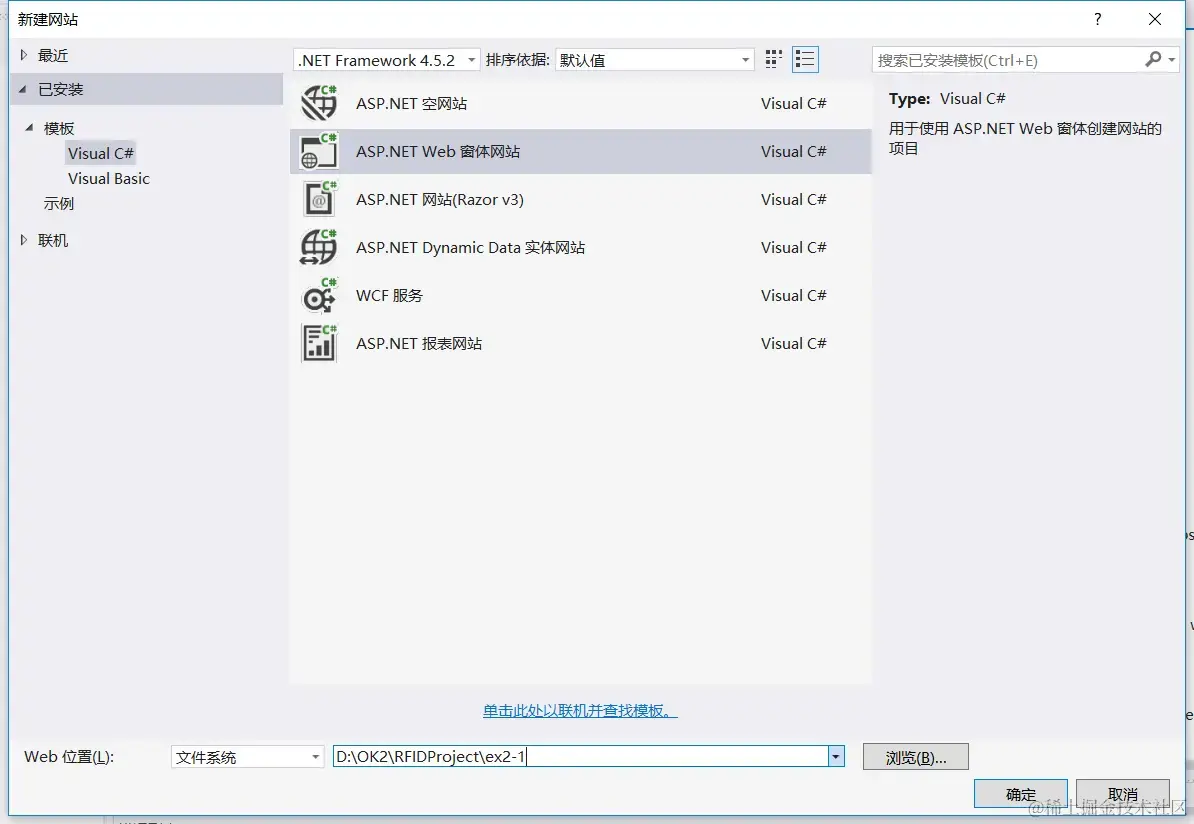Click Visual C# label in ASP.NET 报表网站 row
This screenshot has width=1194, height=824.
pyautogui.click(x=793, y=343)
